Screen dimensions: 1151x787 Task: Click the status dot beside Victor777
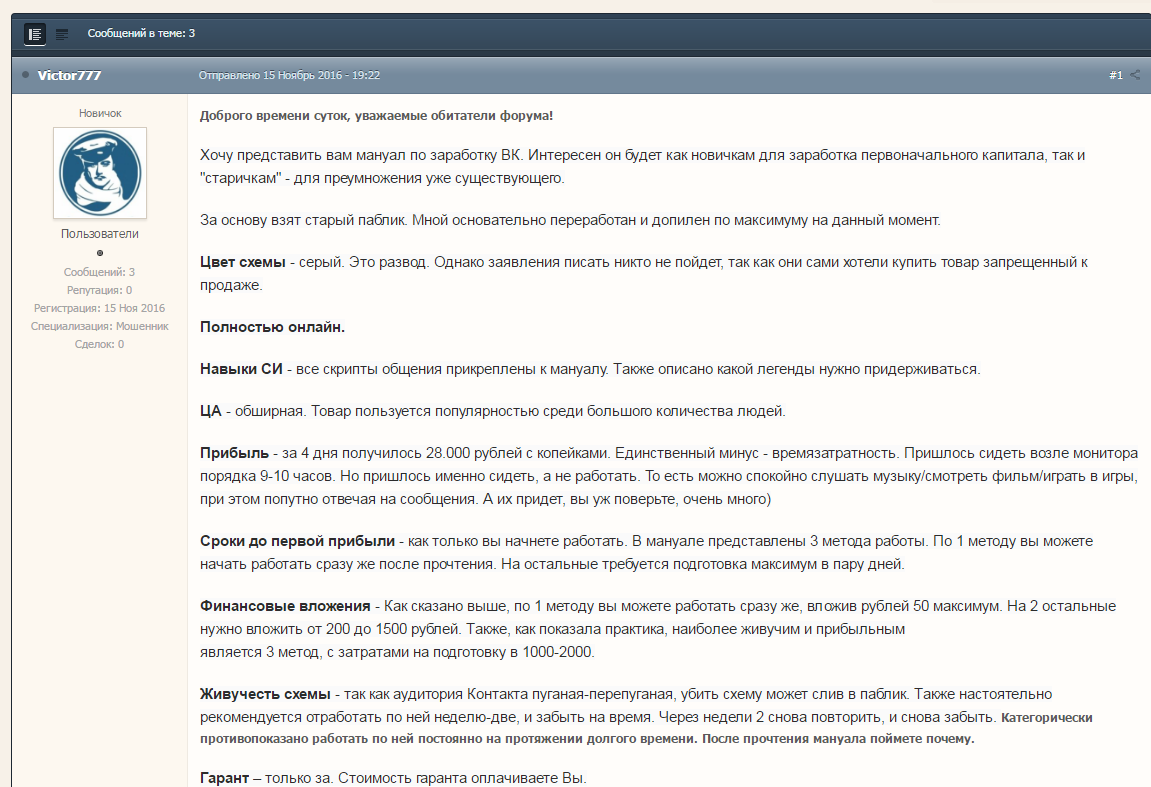[x=26, y=75]
